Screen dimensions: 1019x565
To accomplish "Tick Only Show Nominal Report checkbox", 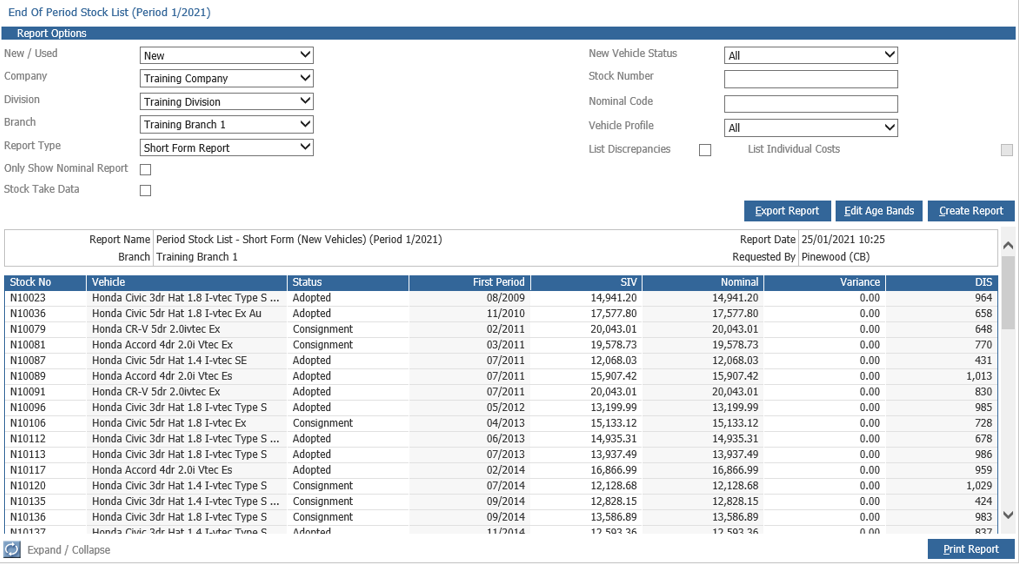I will [x=146, y=170].
